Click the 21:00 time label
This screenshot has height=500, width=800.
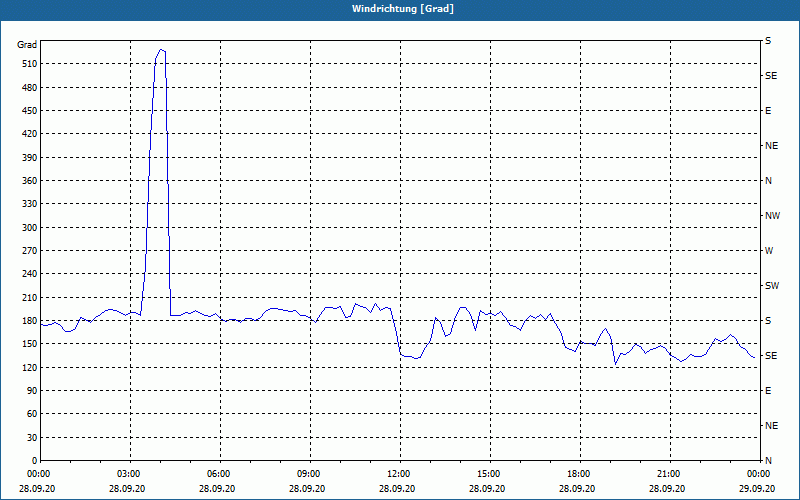pyautogui.click(x=670, y=474)
